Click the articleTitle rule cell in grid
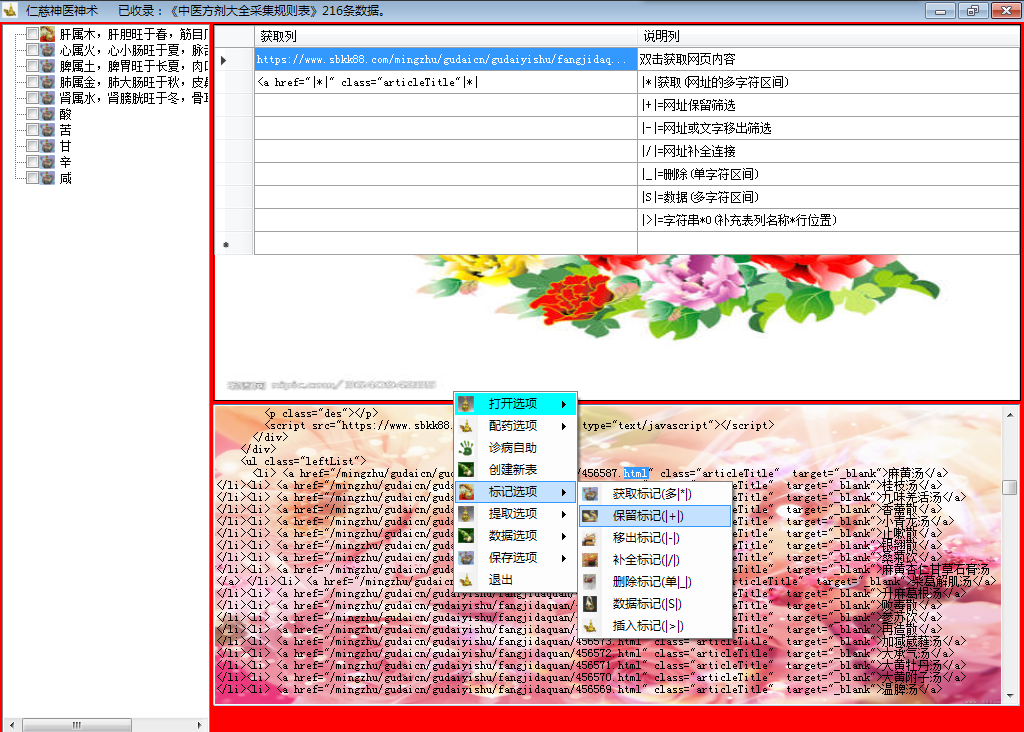The width and height of the screenshot is (1024, 732). (446, 82)
